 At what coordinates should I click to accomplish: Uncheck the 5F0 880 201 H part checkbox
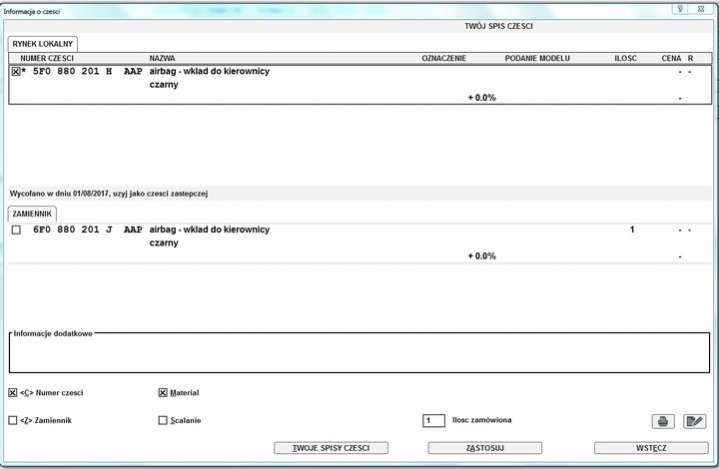pos(16,72)
